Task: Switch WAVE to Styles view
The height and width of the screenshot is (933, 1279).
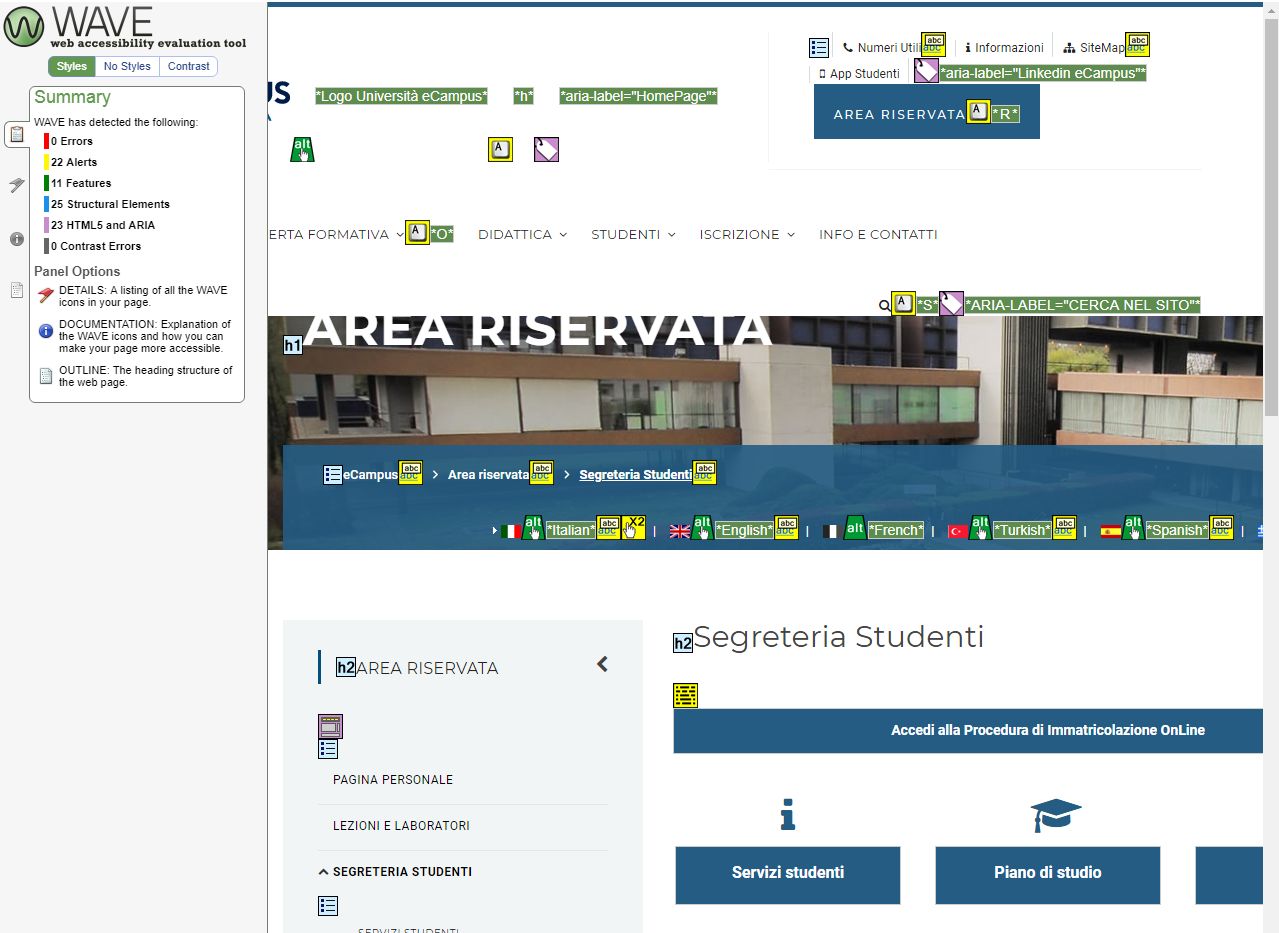Action: tap(72, 66)
